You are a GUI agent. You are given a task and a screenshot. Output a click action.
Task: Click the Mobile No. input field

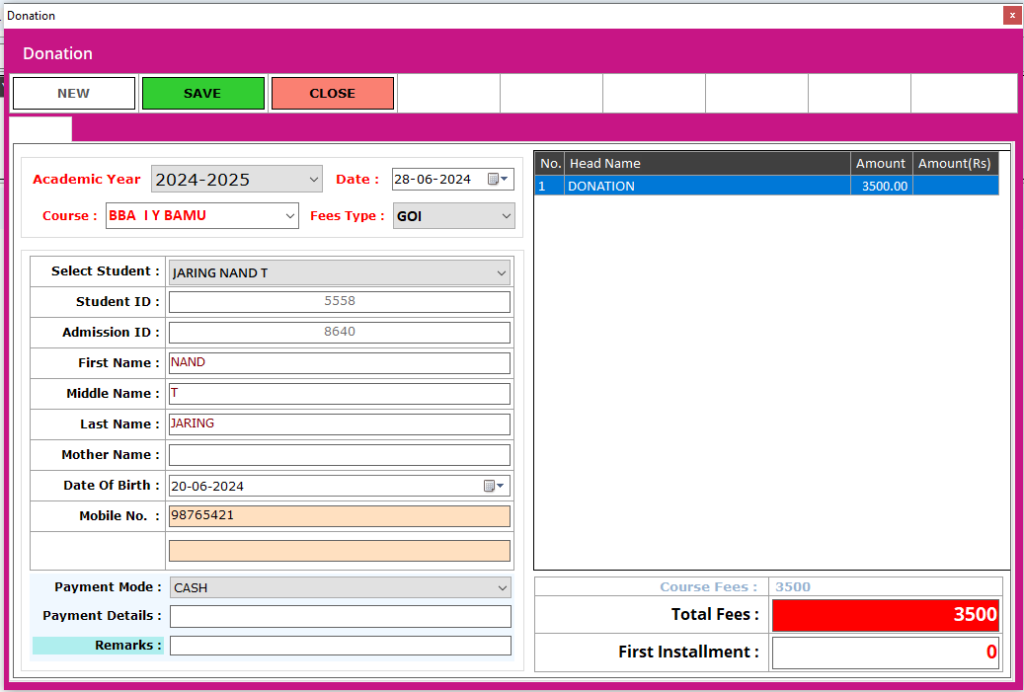tap(339, 516)
